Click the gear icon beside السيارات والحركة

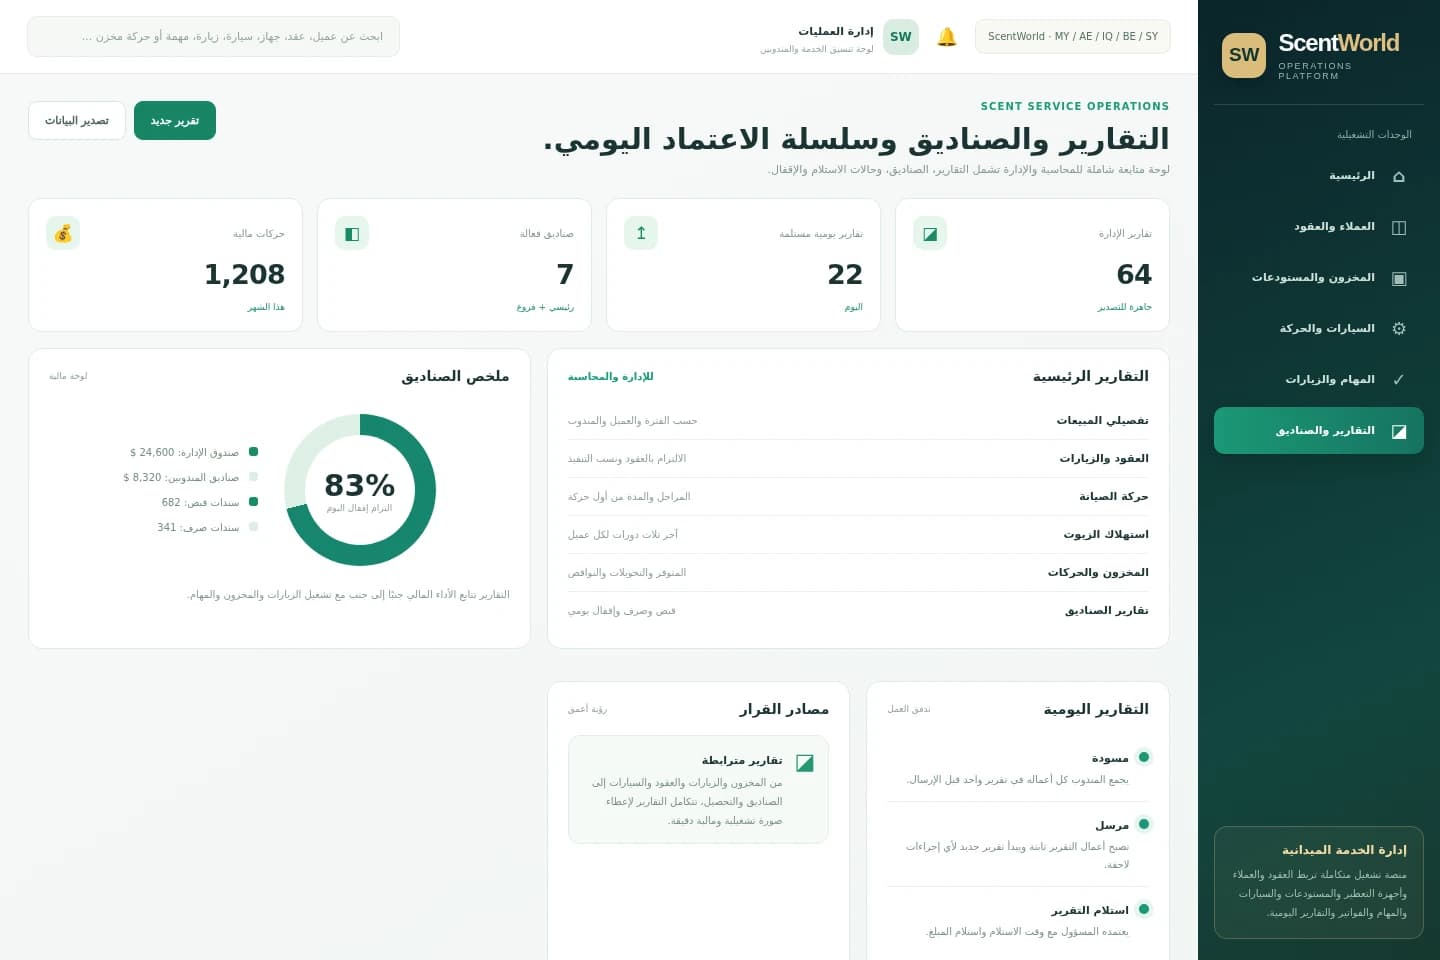pos(1399,329)
